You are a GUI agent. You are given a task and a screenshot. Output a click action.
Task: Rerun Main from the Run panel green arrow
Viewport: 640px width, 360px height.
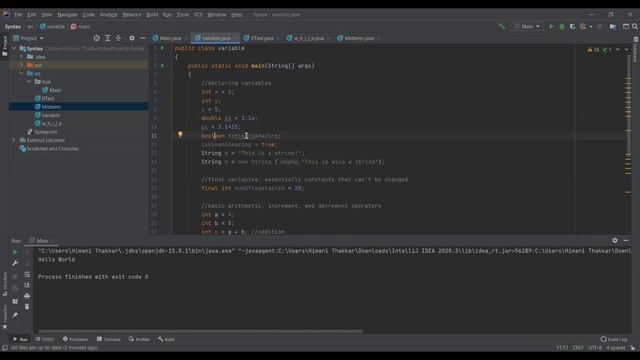[x=15, y=252]
